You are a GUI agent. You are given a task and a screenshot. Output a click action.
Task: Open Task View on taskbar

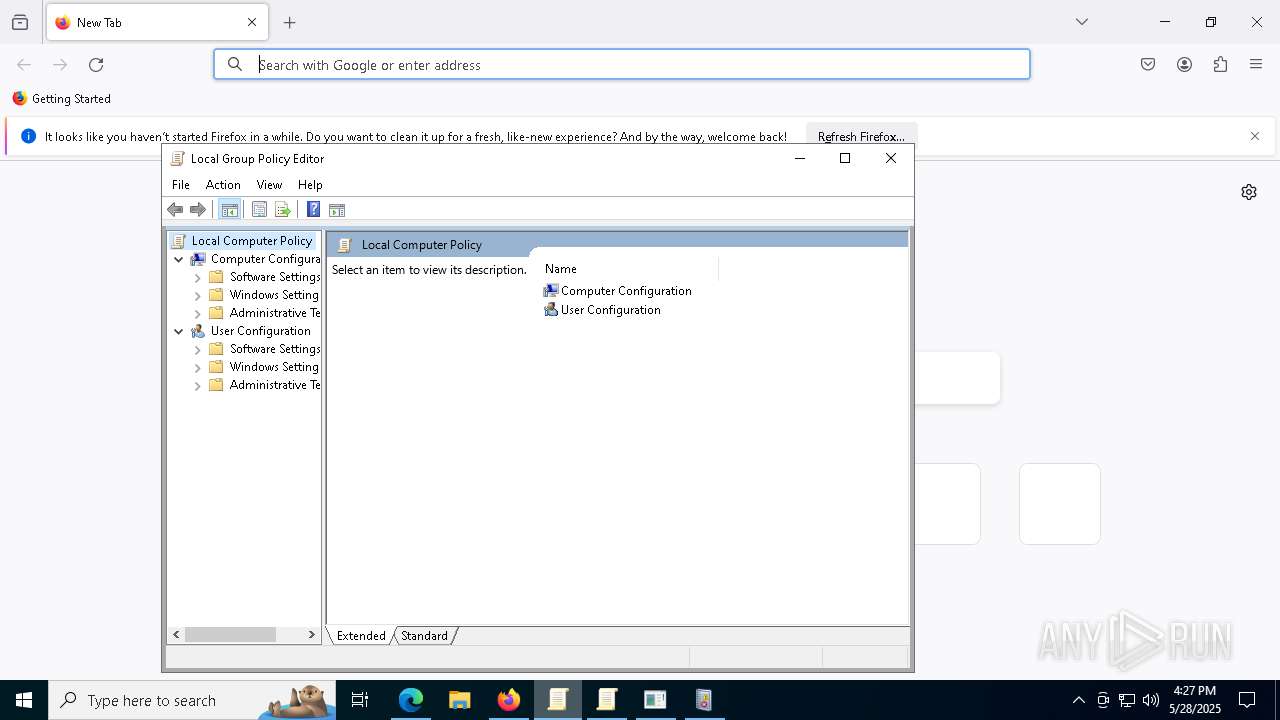coord(360,701)
